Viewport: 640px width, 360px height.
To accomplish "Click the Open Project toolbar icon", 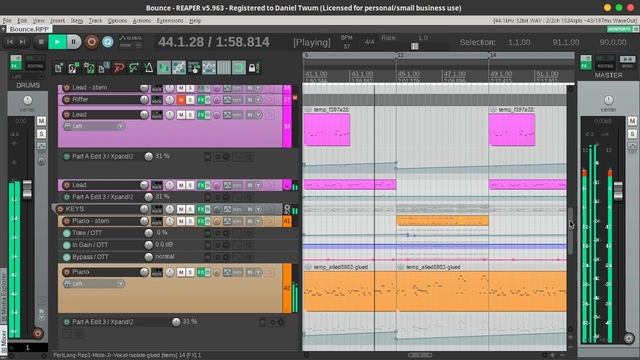I will click(x=73, y=68).
